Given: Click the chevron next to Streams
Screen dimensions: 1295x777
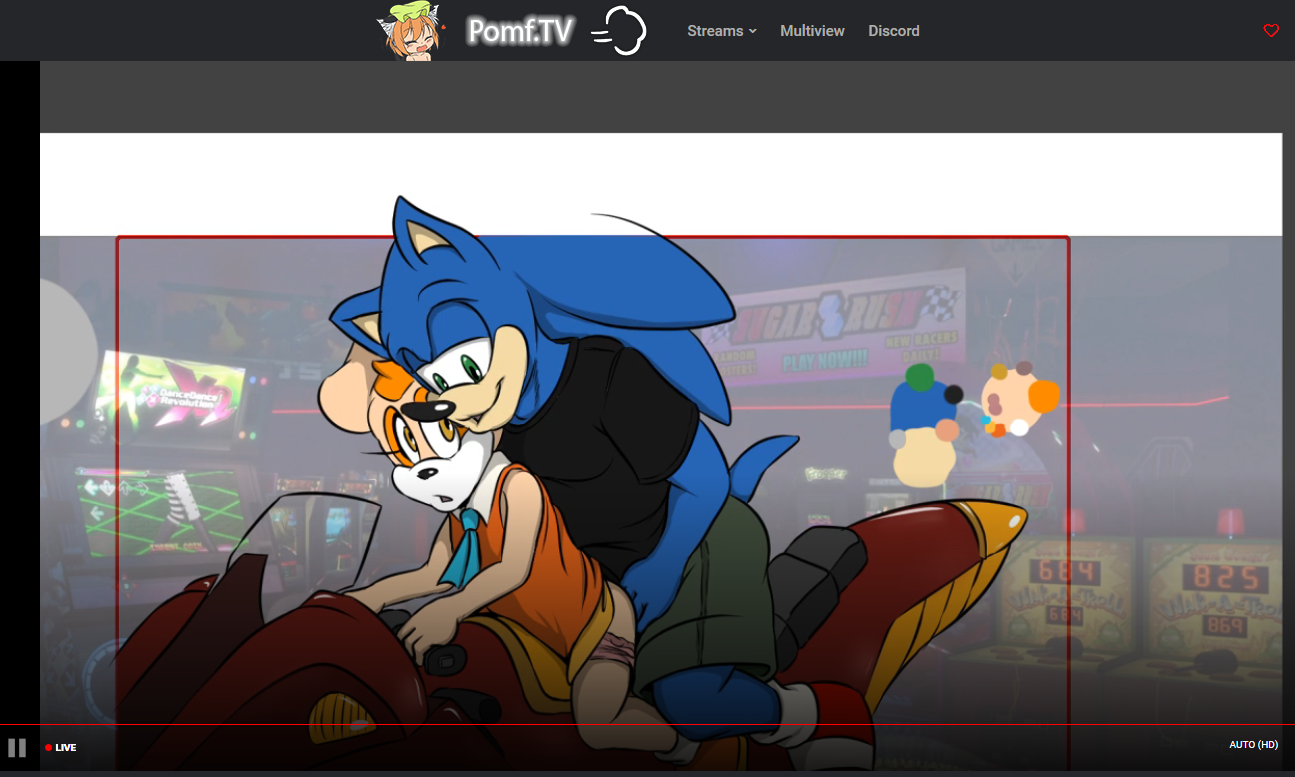Looking at the screenshot, I should (x=753, y=32).
